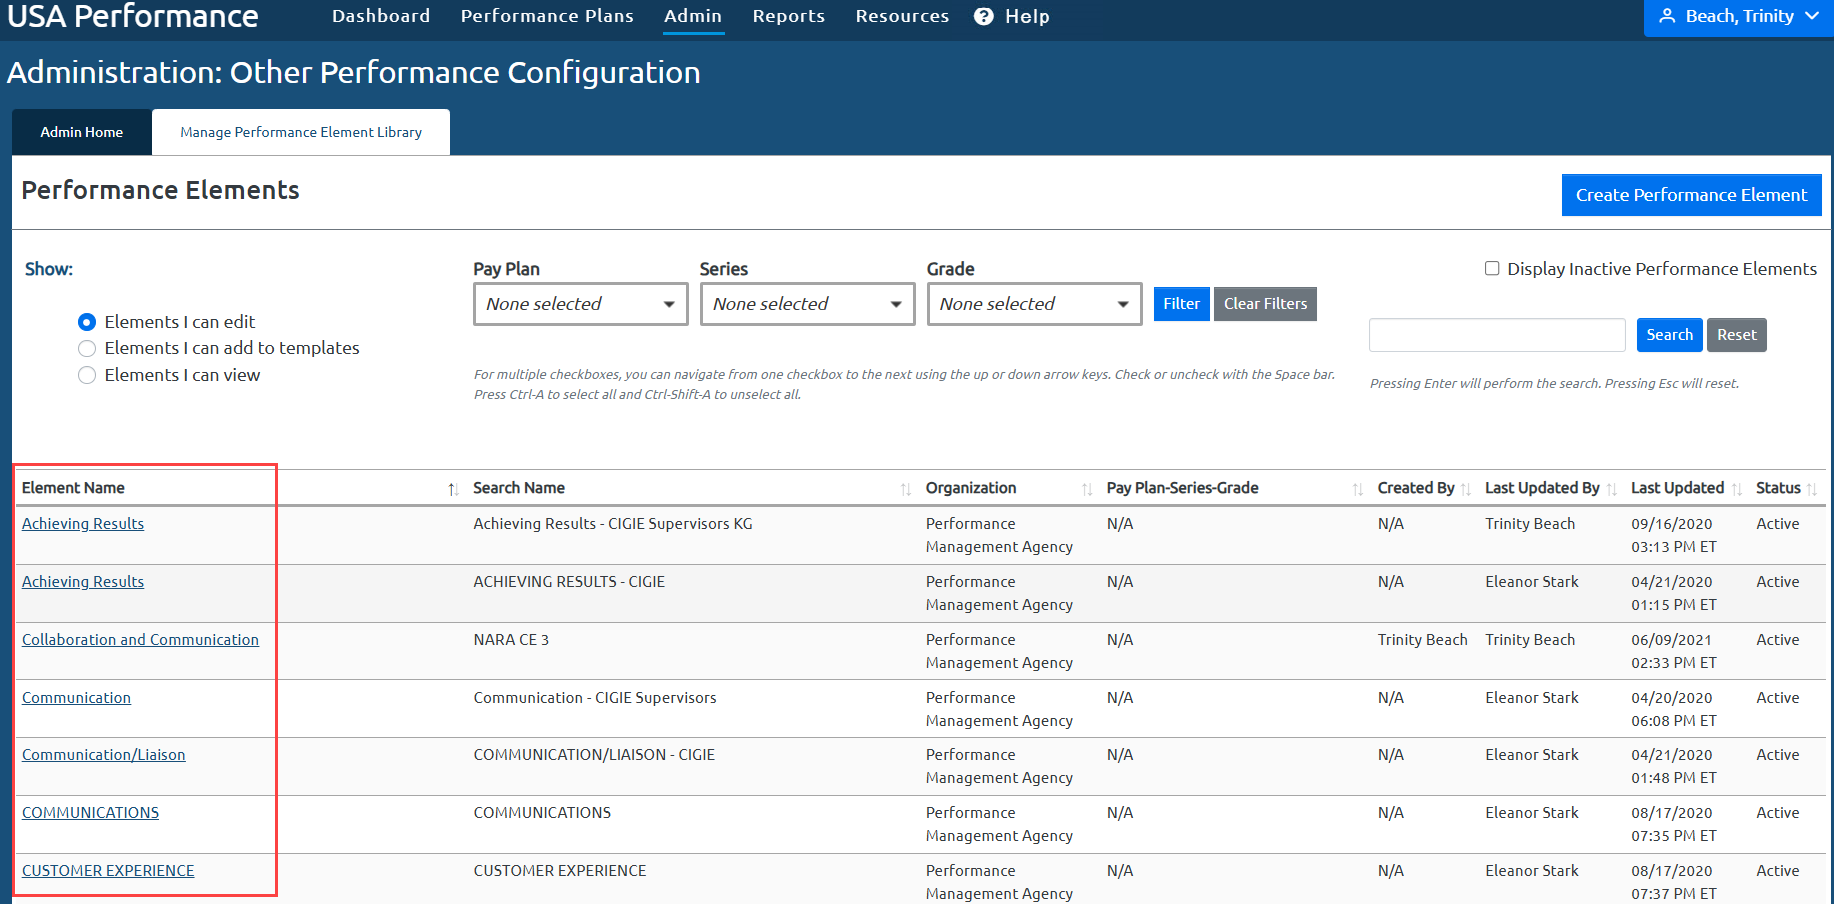Open the Pay Plan dropdown

tap(581, 304)
